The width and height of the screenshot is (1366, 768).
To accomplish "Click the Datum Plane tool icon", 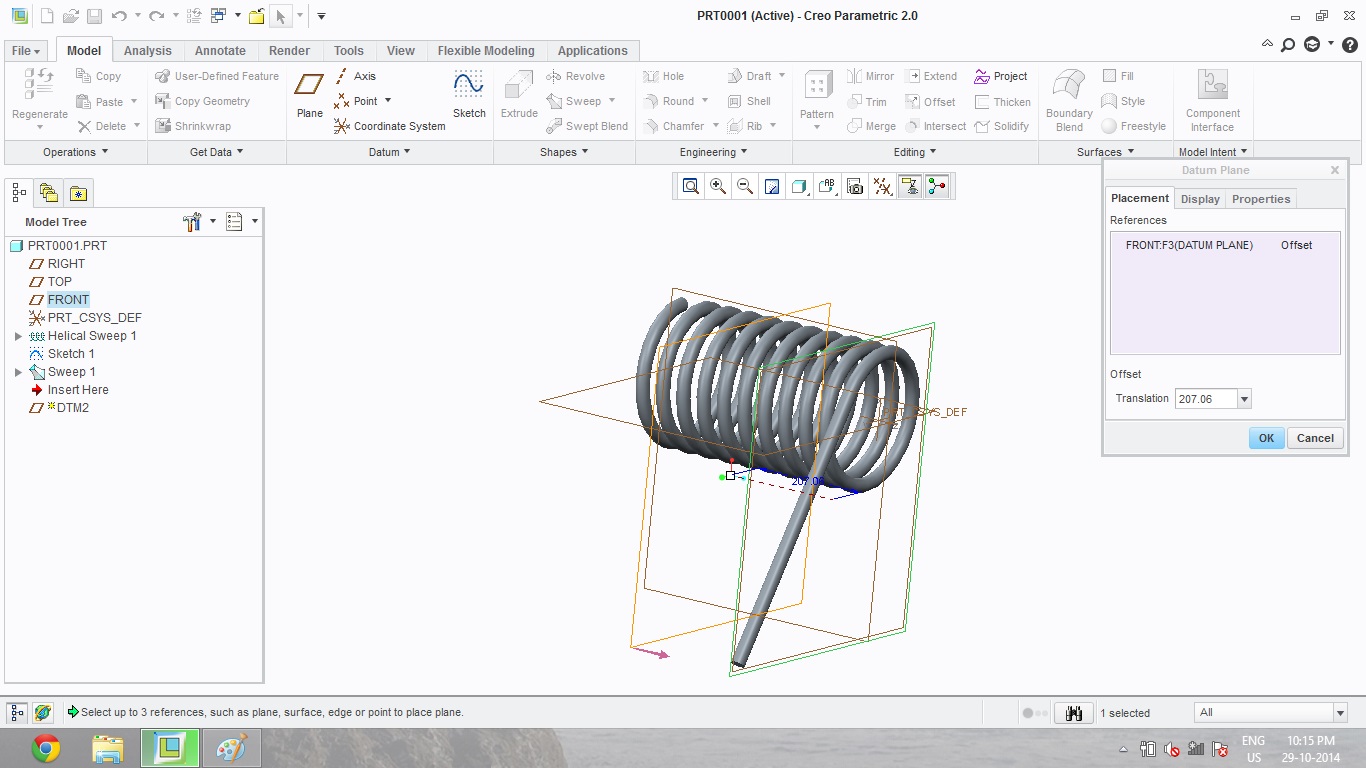I will tap(310, 94).
